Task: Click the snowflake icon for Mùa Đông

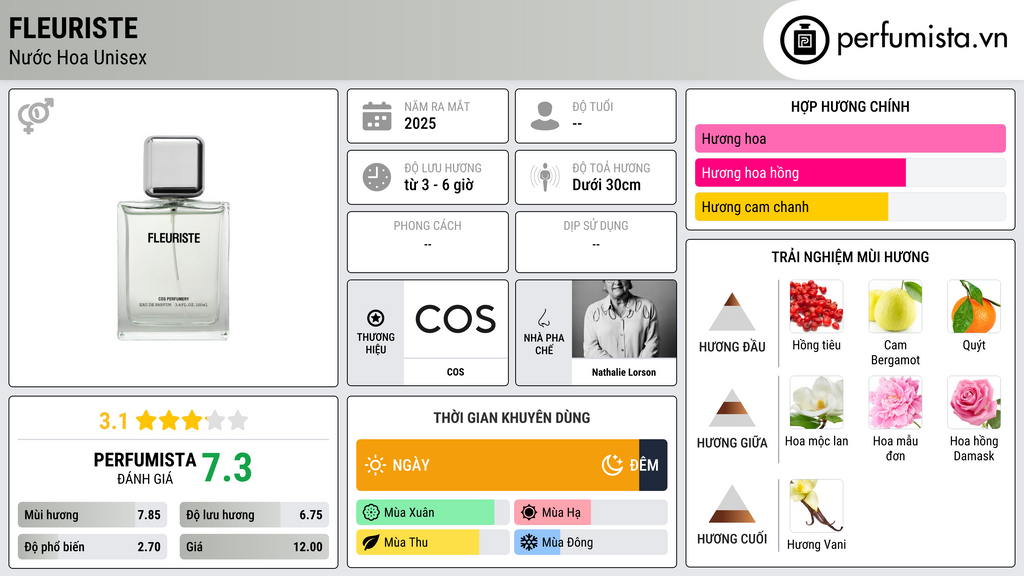Action: pos(528,542)
